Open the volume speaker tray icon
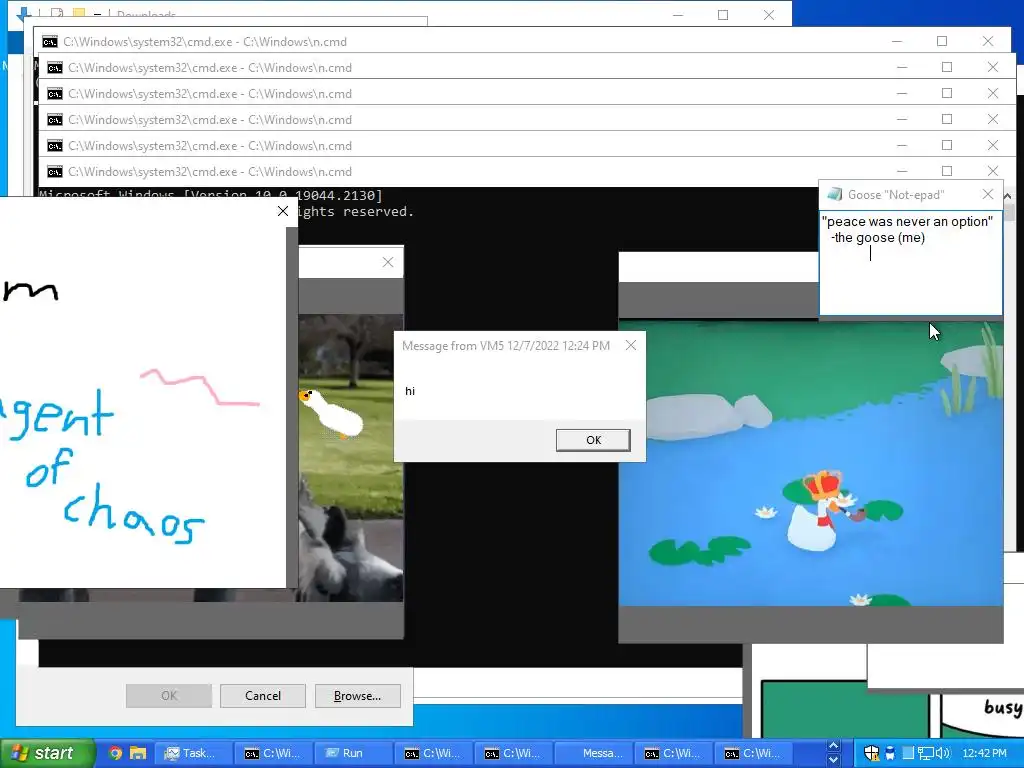This screenshot has width=1024, height=768. pos(942,753)
